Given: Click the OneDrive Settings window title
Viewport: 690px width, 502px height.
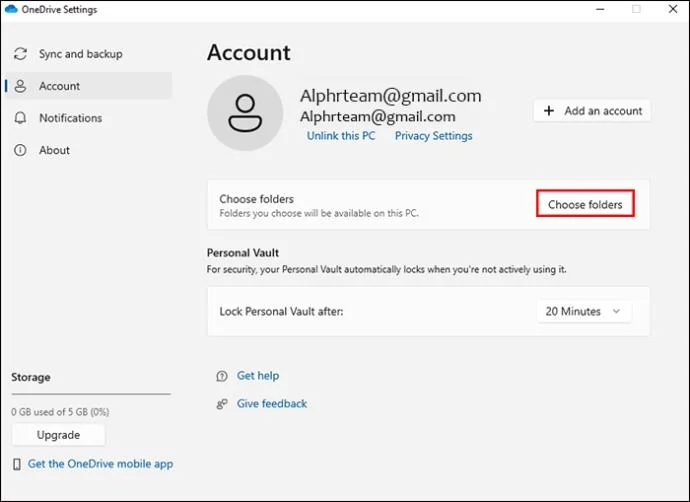Looking at the screenshot, I should click(59, 10).
